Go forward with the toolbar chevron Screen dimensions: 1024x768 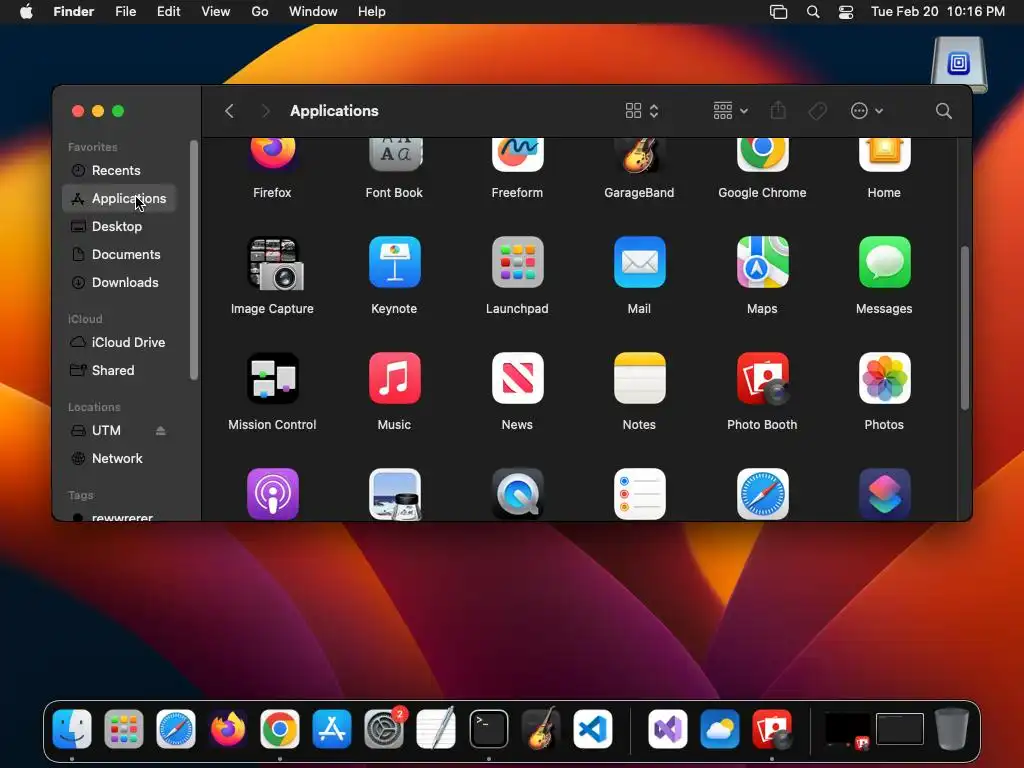(265, 111)
